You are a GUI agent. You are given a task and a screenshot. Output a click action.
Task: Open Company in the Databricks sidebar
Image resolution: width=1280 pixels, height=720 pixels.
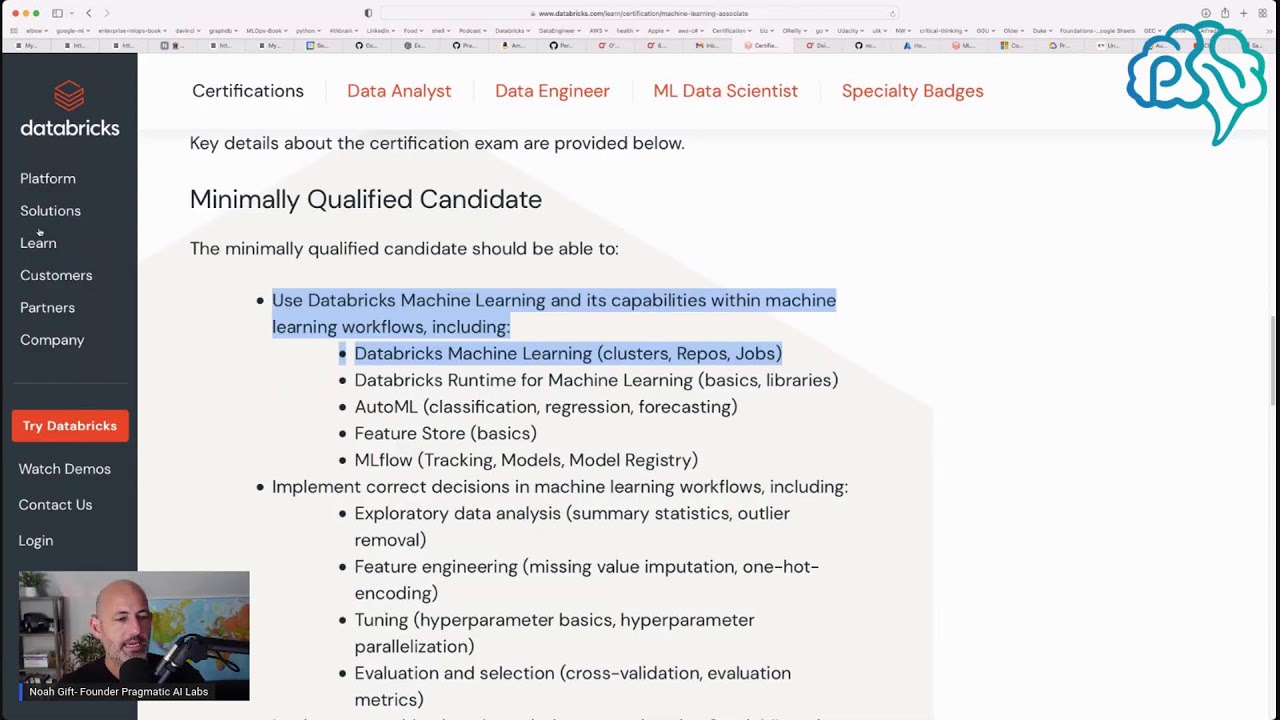(52, 340)
